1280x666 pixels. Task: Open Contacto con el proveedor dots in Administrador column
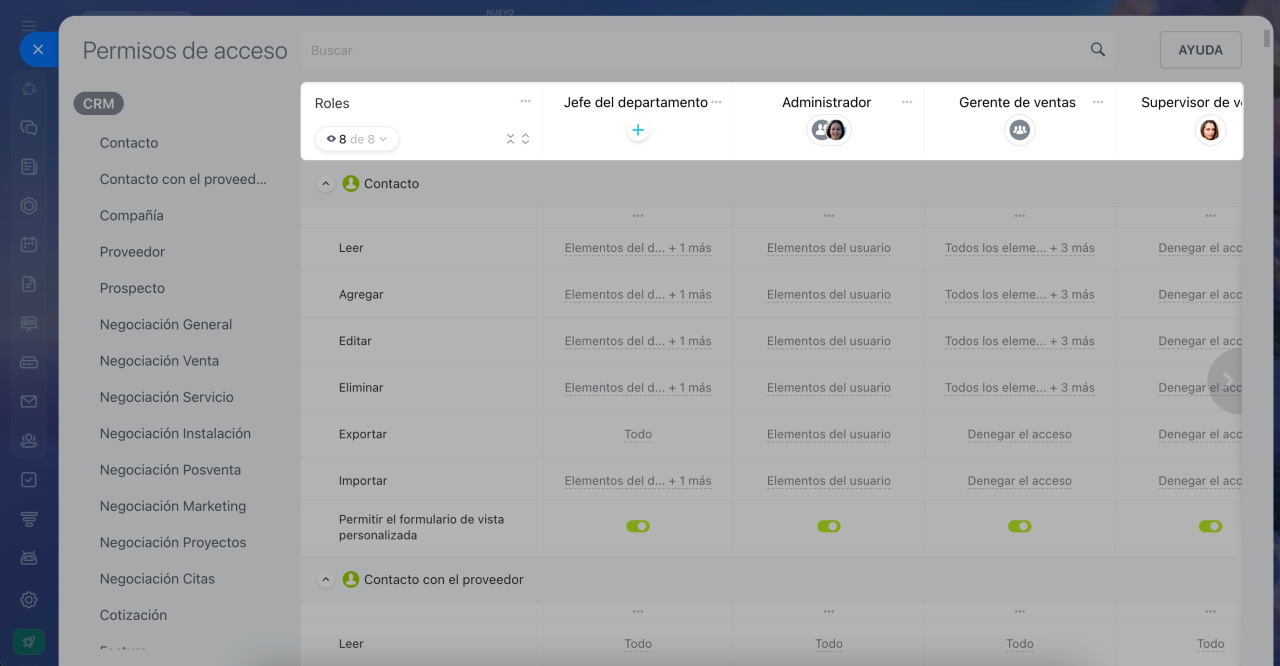(829, 612)
